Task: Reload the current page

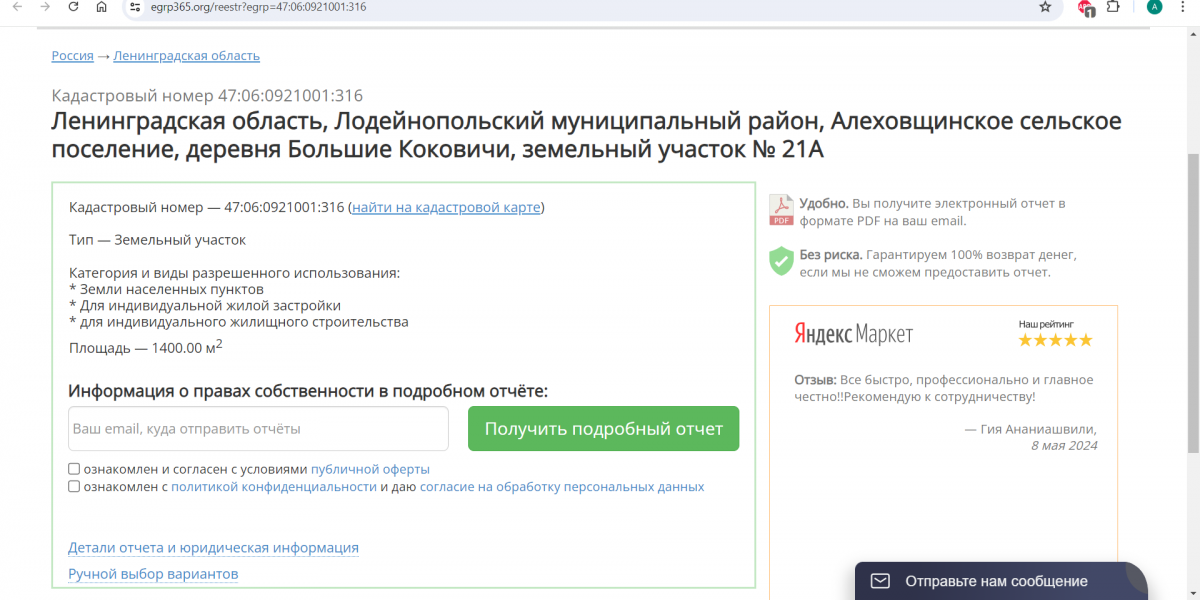Action: coord(73,7)
